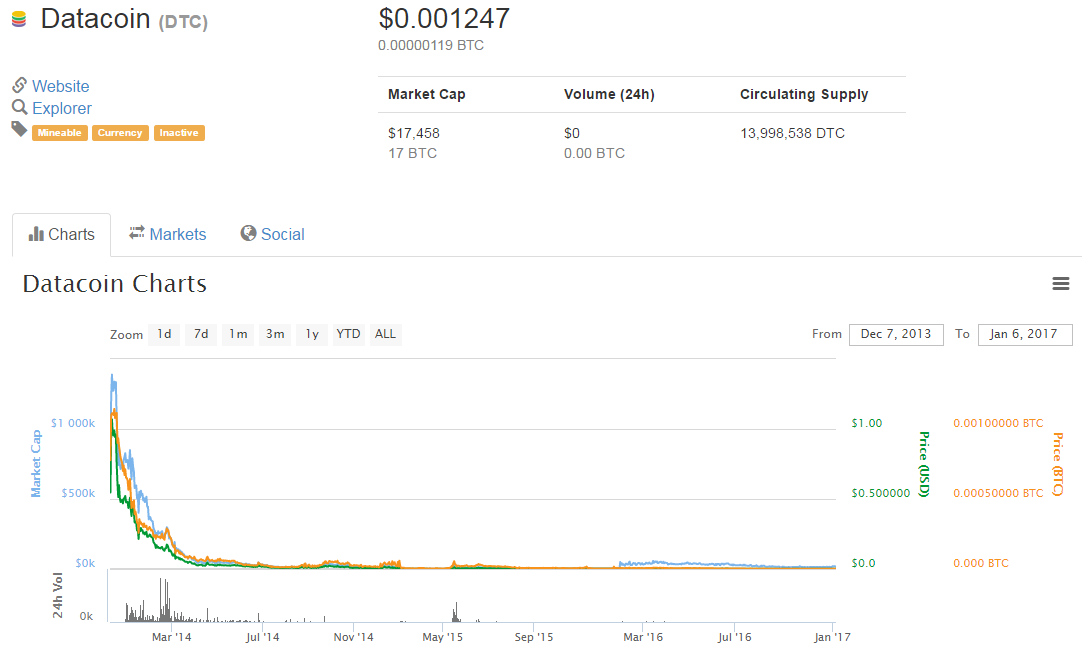The width and height of the screenshot is (1092, 661).
Task: Set chart zoom to ALL
Action: coord(385,334)
